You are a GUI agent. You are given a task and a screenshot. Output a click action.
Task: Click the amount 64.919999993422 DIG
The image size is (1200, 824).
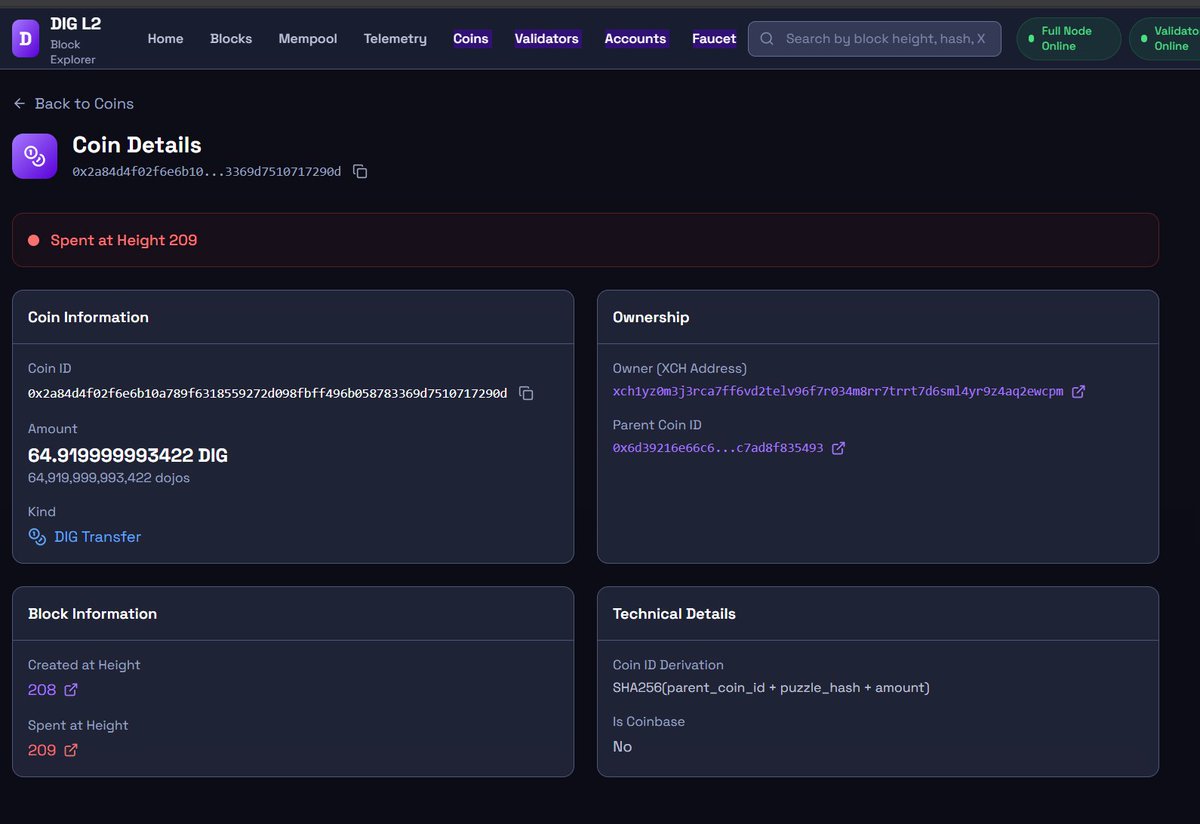(128, 456)
